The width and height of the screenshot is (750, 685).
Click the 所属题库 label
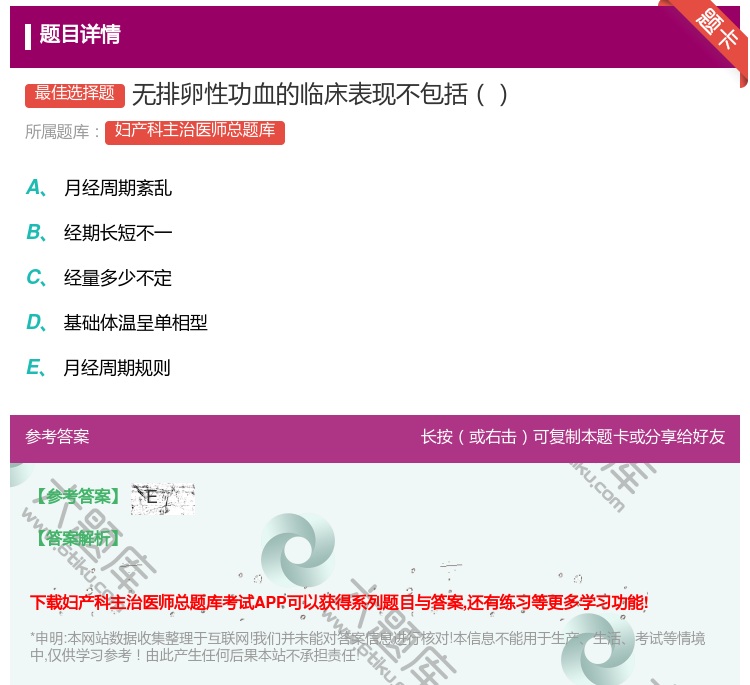(63, 132)
